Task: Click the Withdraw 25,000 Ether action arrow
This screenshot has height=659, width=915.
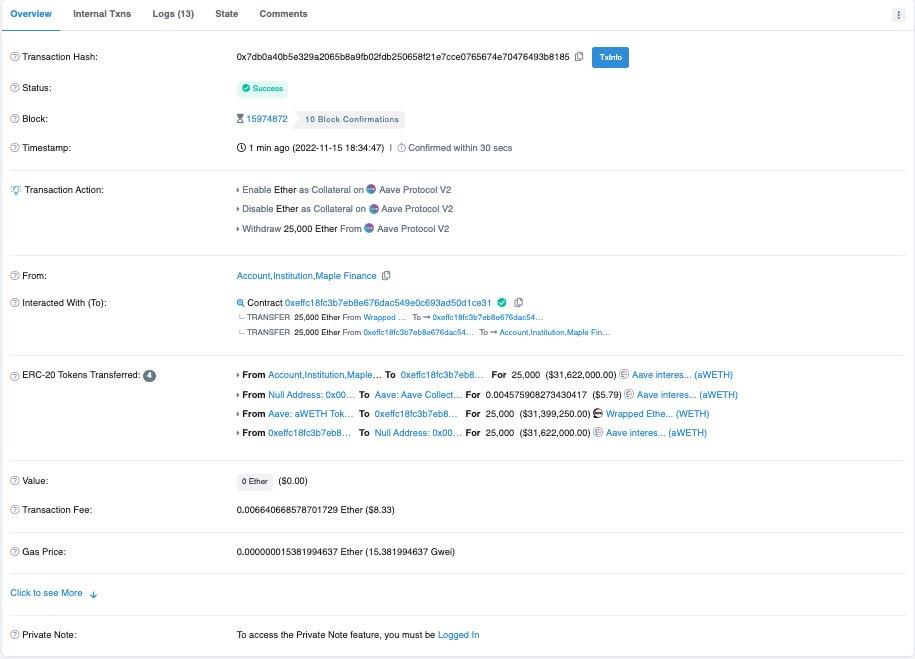Action: [238, 229]
